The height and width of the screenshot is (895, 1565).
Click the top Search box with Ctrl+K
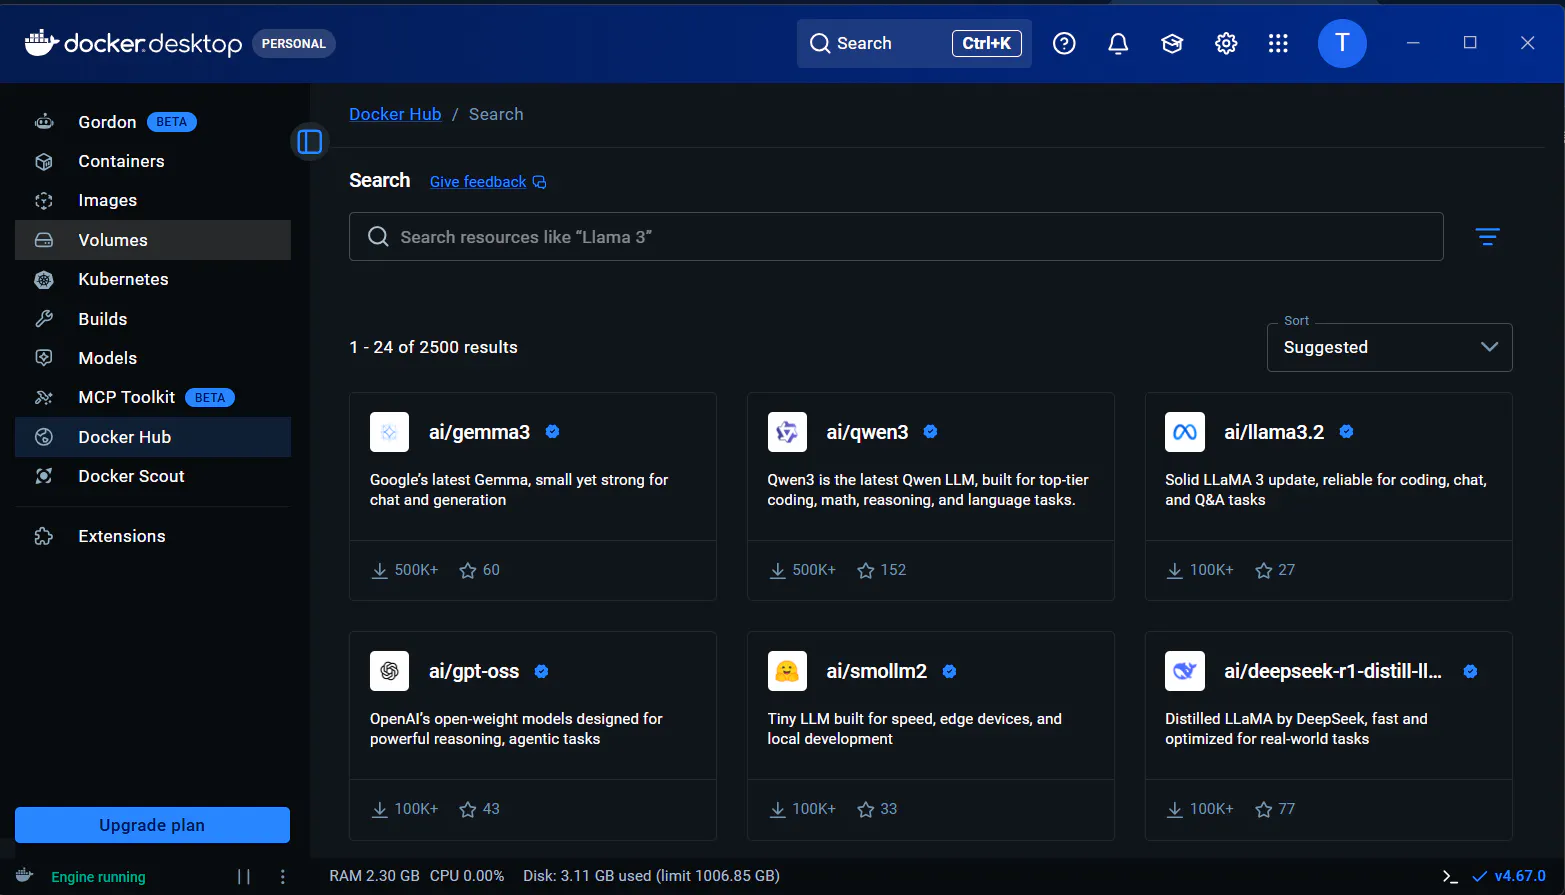914,43
